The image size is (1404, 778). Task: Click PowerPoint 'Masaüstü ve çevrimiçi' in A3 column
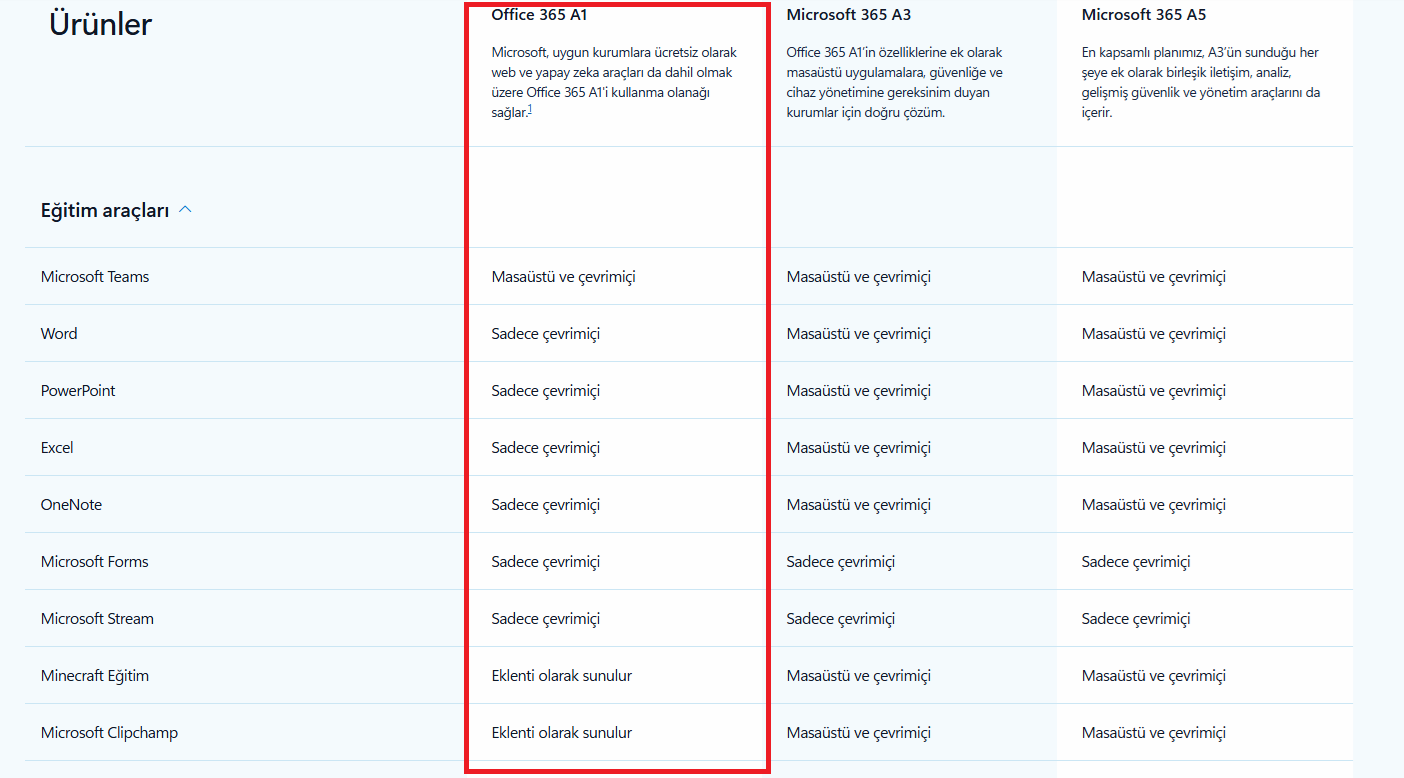click(x=858, y=391)
